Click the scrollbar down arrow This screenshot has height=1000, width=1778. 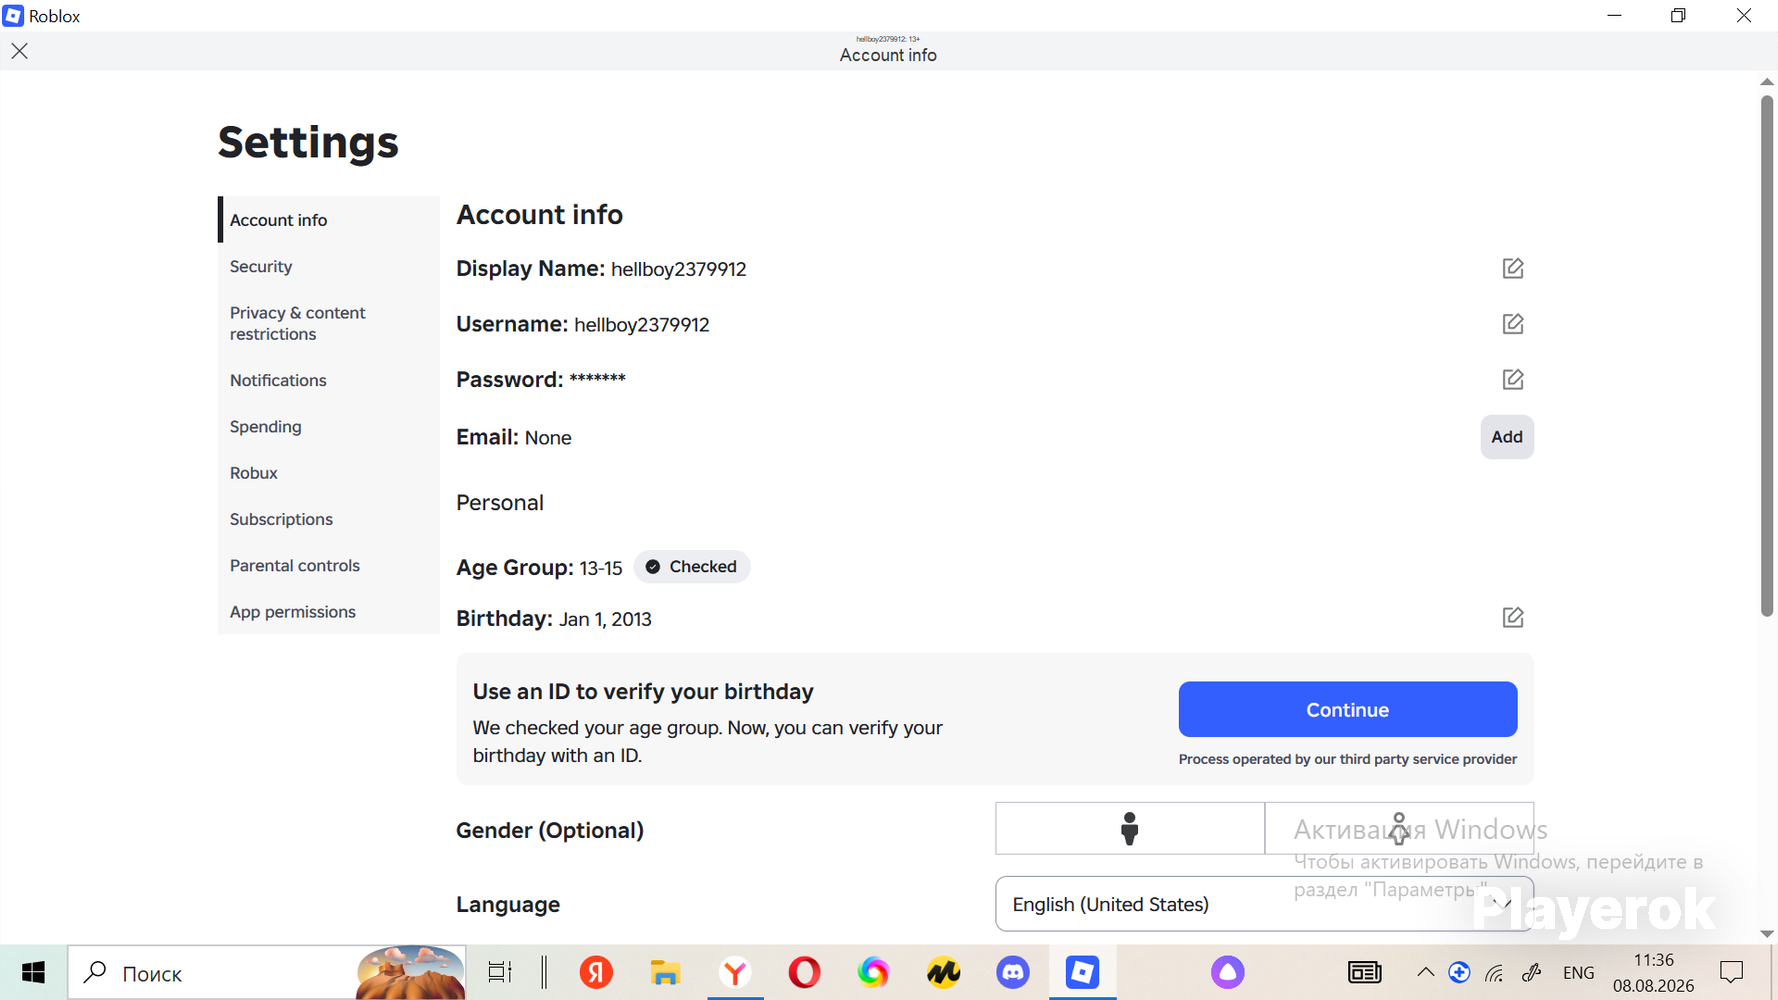click(x=1767, y=933)
